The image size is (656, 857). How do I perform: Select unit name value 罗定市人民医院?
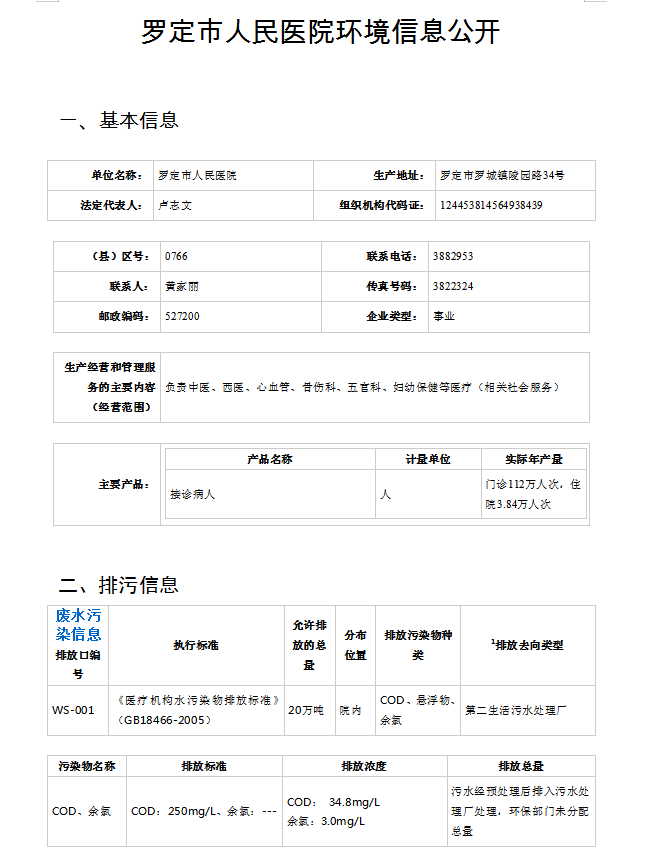pos(197,175)
